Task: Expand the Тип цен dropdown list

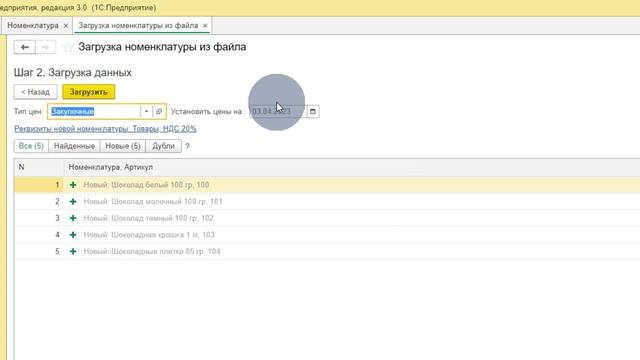Action: pyautogui.click(x=146, y=111)
